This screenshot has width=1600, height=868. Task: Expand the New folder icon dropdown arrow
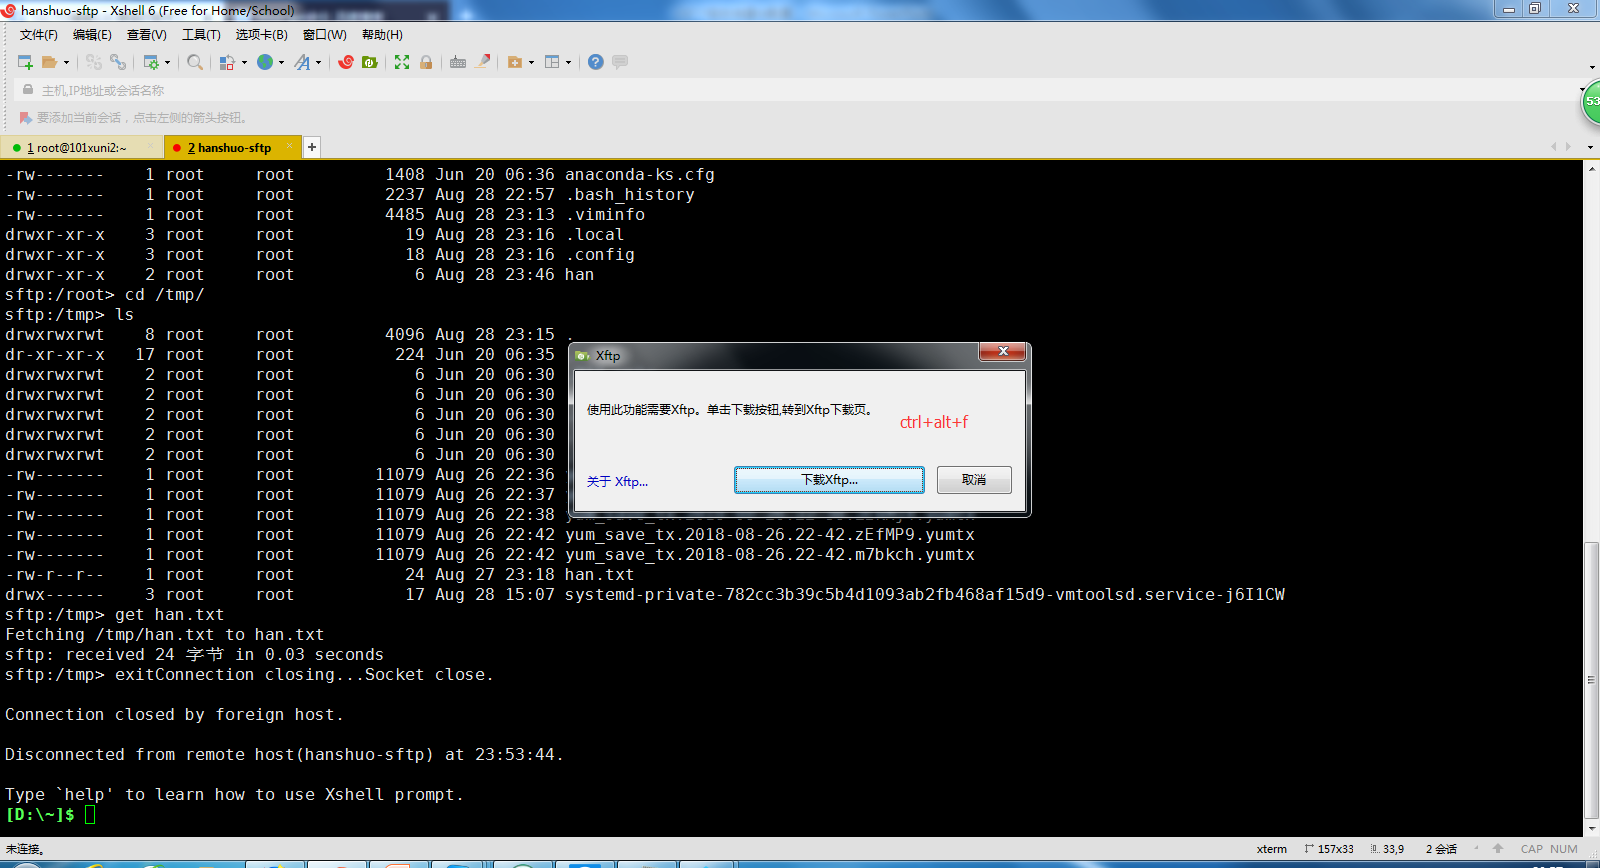click(531, 62)
